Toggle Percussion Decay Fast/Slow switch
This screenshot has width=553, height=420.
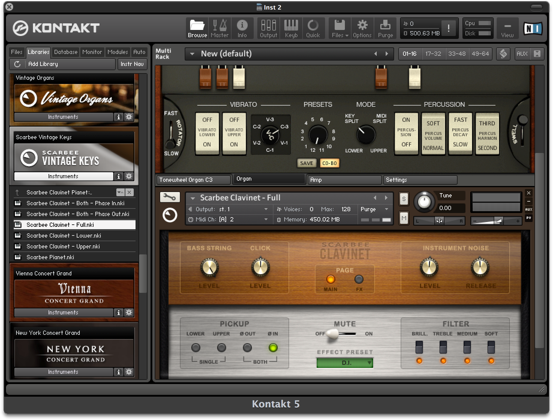coord(460,133)
